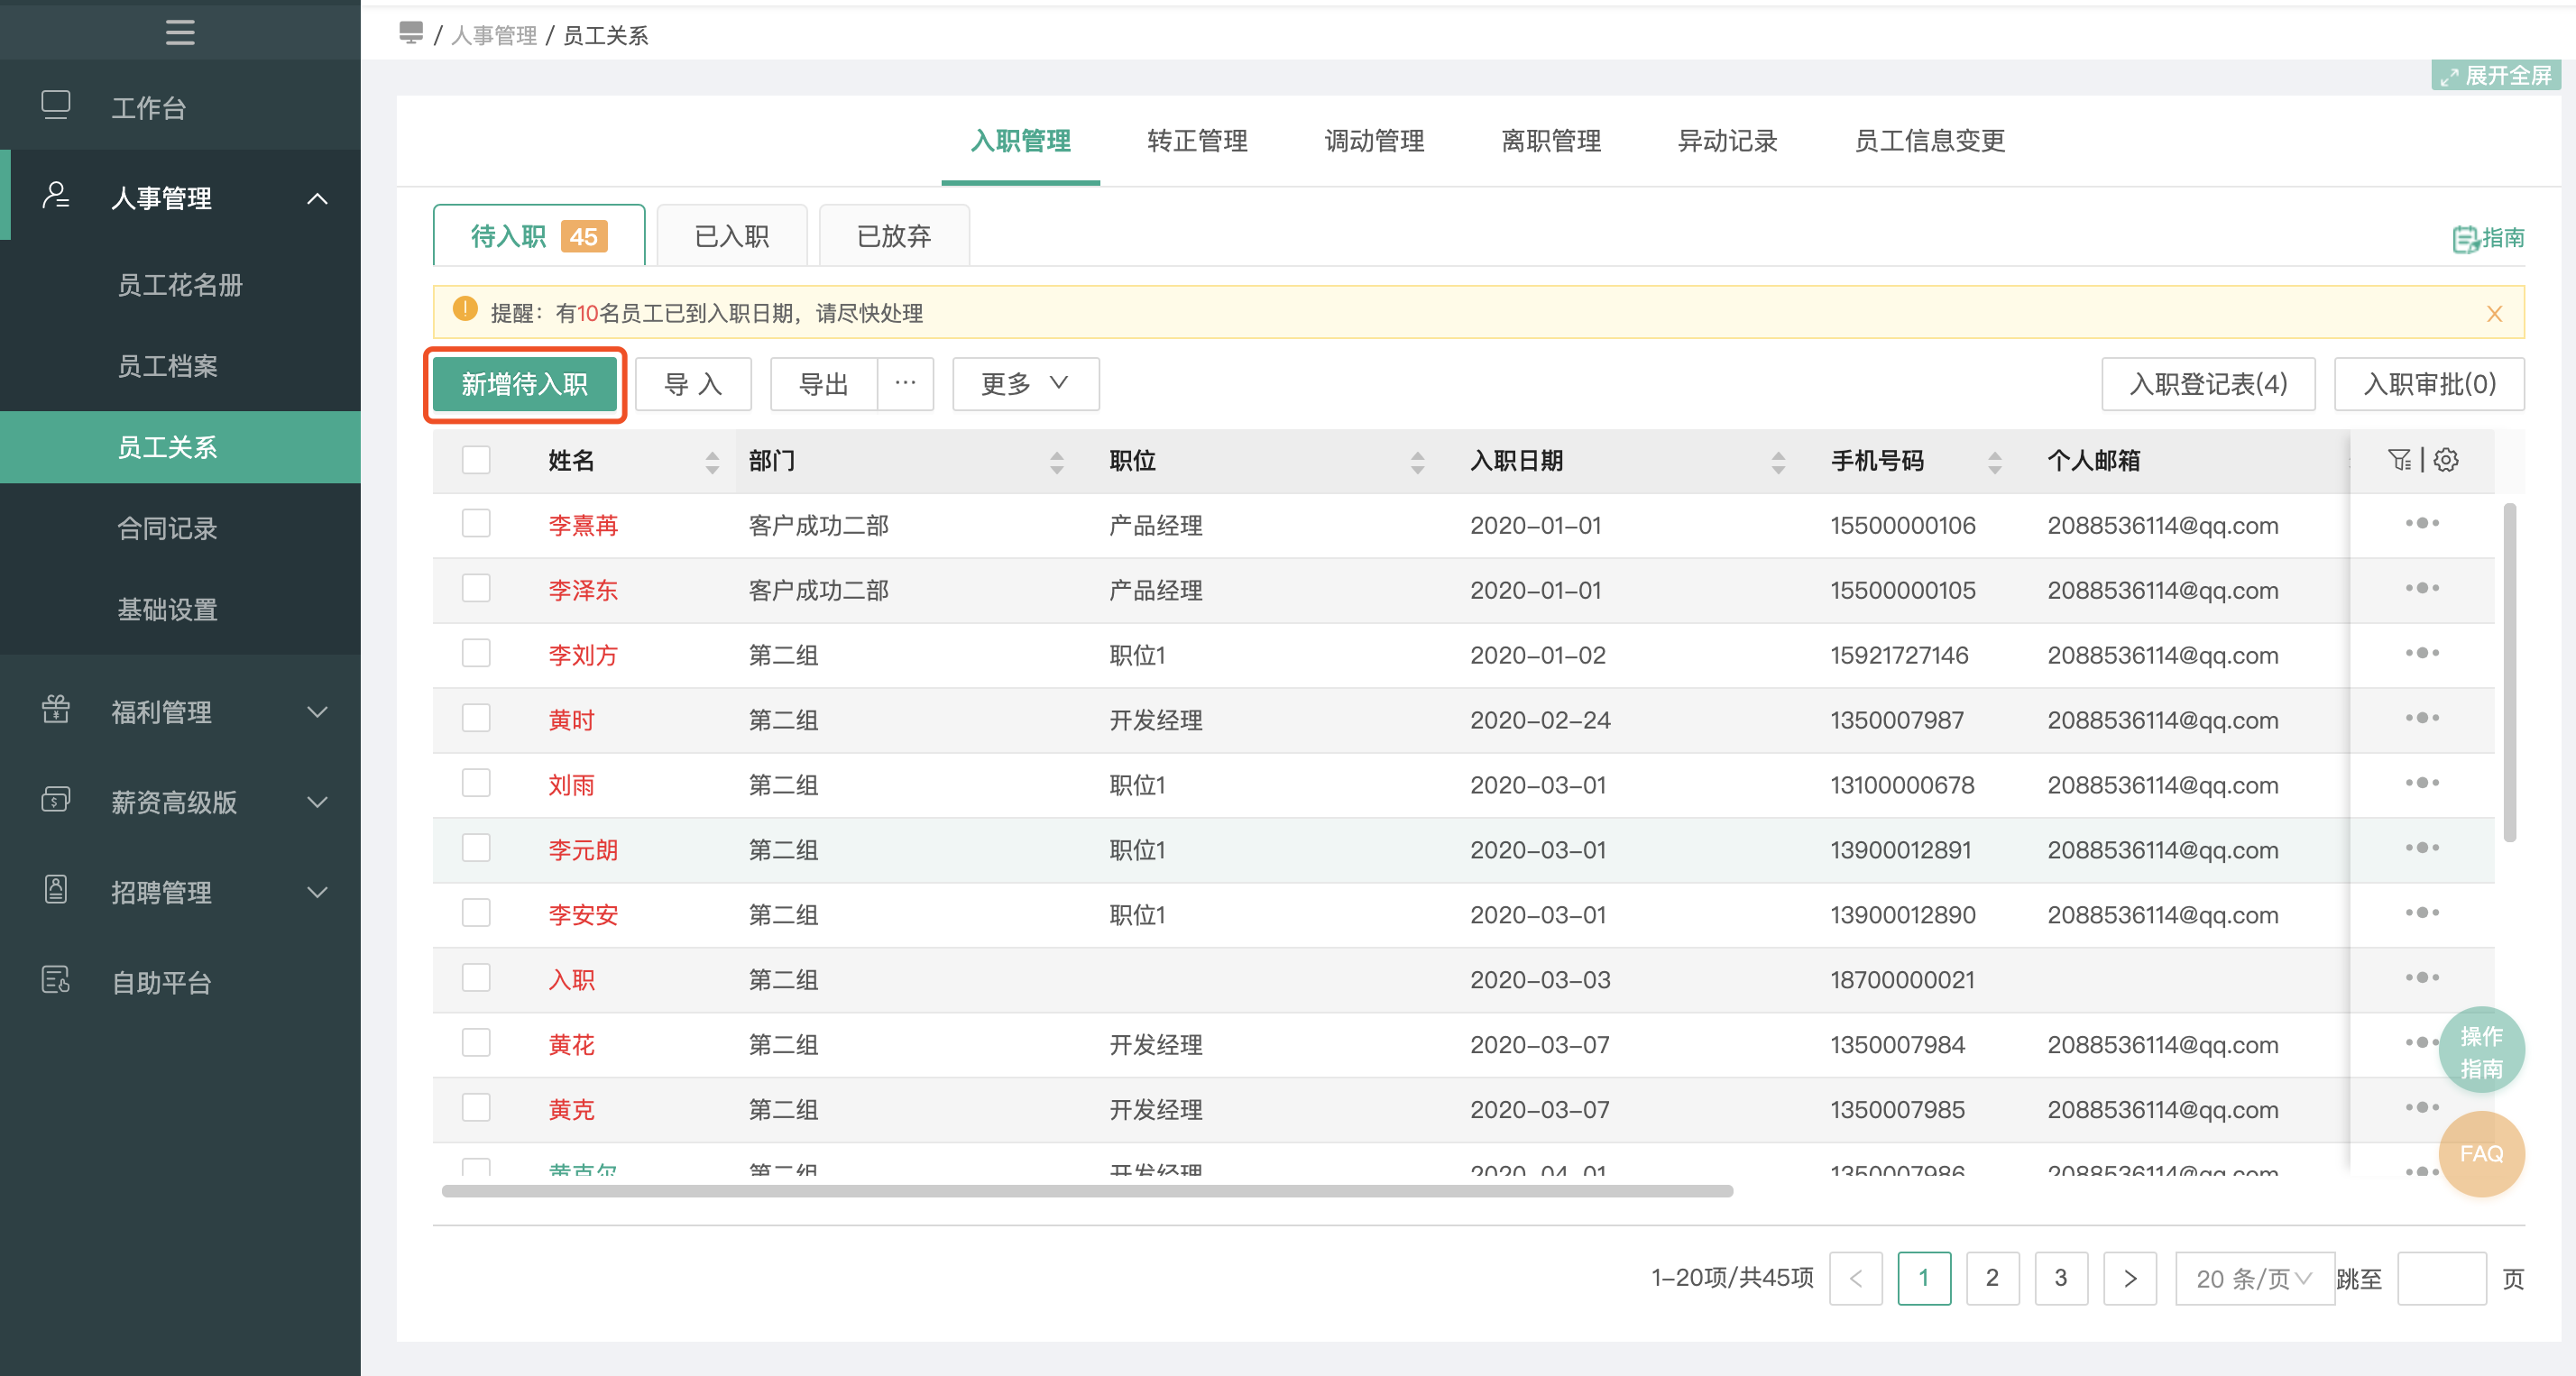The image size is (2576, 1376).
Task: Click the 人事管理 person icon
Action: pos(56,195)
